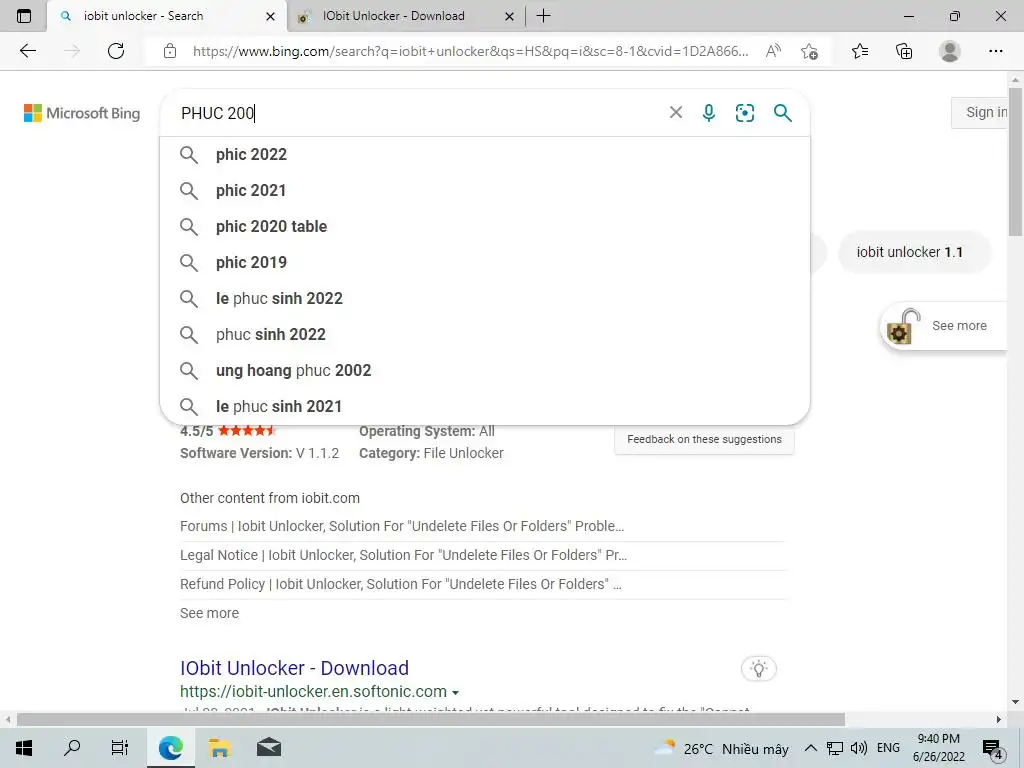Click the volume speaker tray icon
The width and height of the screenshot is (1024, 768).
click(x=859, y=748)
